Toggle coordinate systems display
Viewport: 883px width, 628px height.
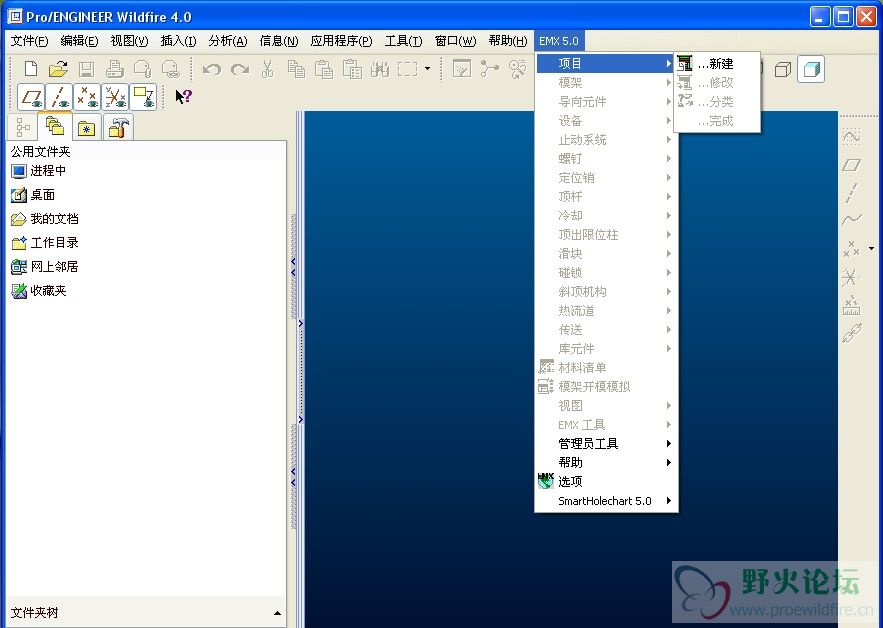[x=115, y=97]
